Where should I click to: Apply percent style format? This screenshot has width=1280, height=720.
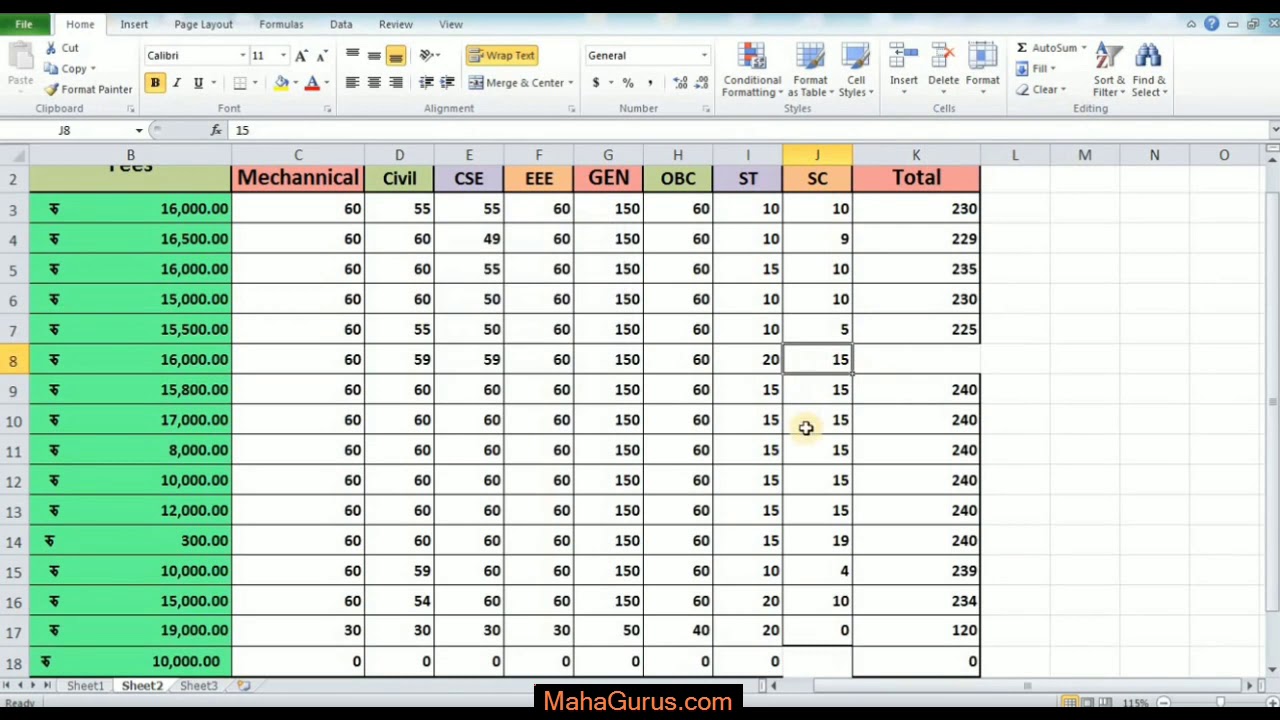click(628, 83)
